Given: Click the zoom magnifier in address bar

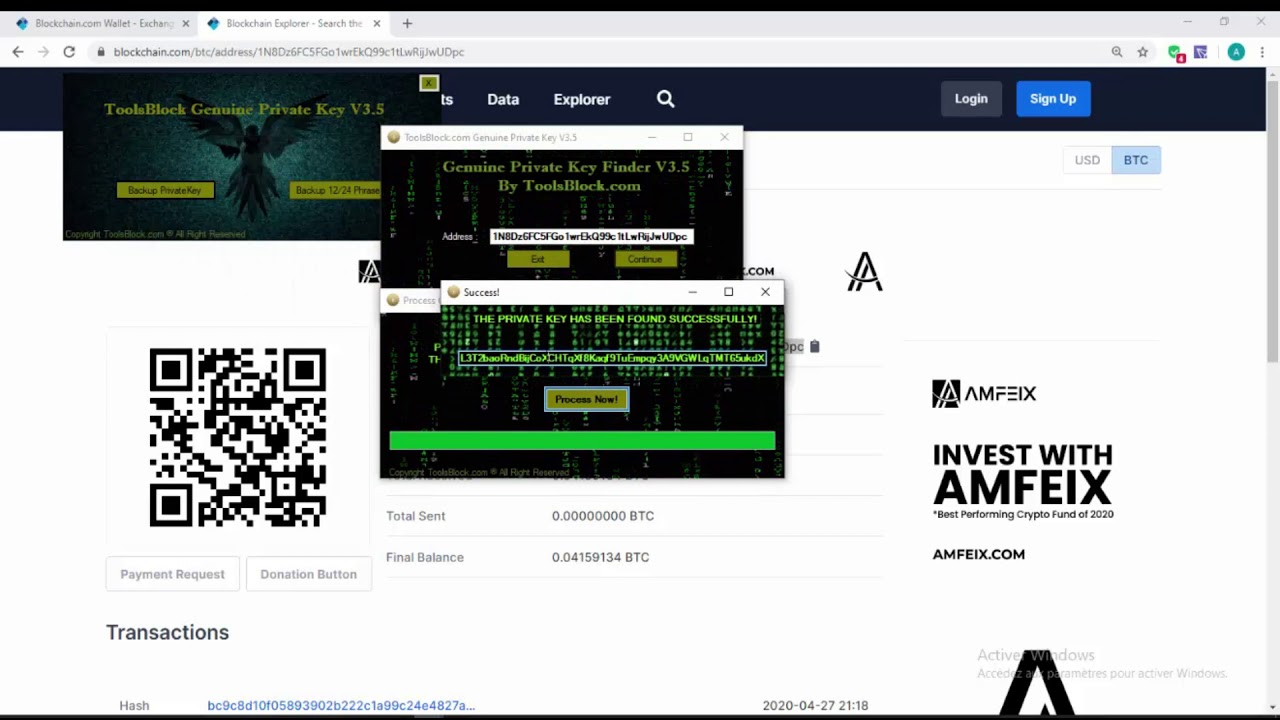Looking at the screenshot, I should click(1117, 52).
